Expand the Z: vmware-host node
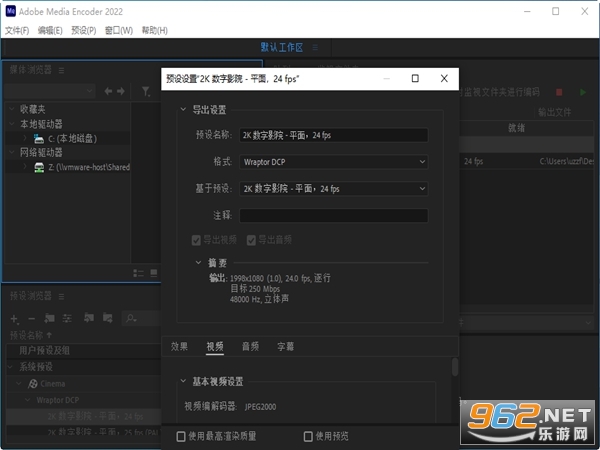The width and height of the screenshot is (600, 450). pos(24,167)
